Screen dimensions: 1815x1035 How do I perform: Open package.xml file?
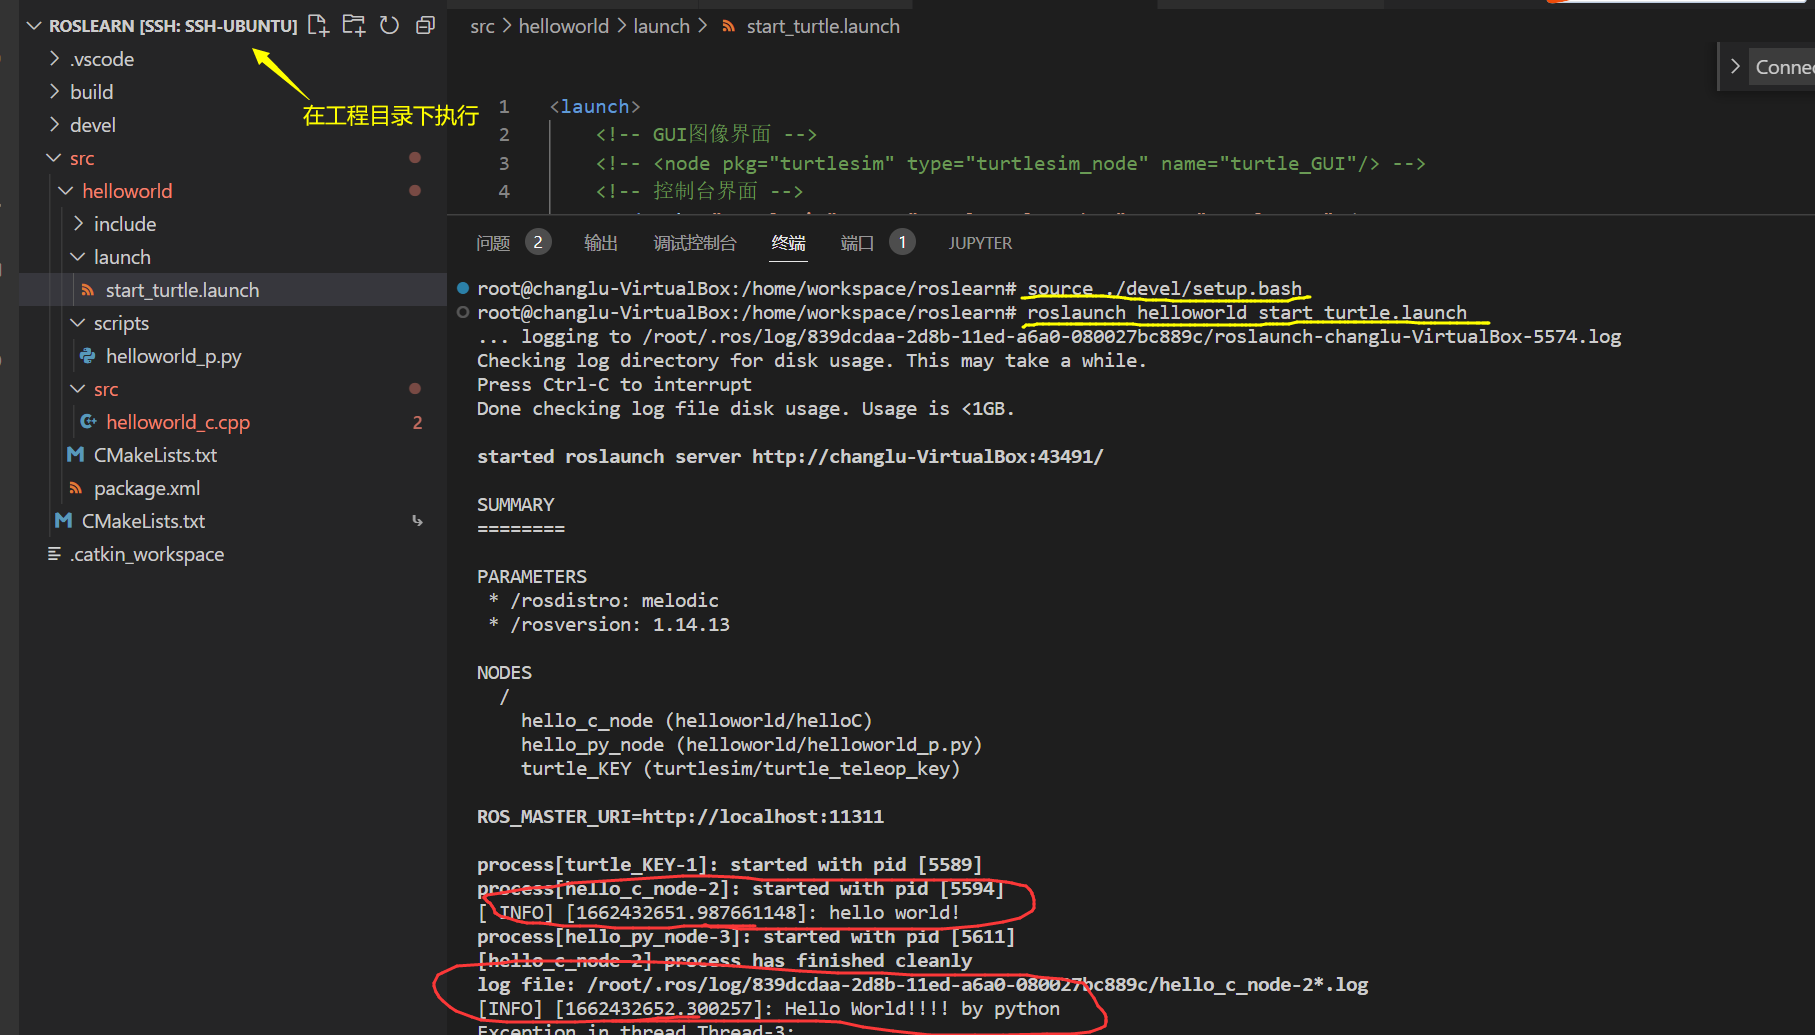(147, 488)
